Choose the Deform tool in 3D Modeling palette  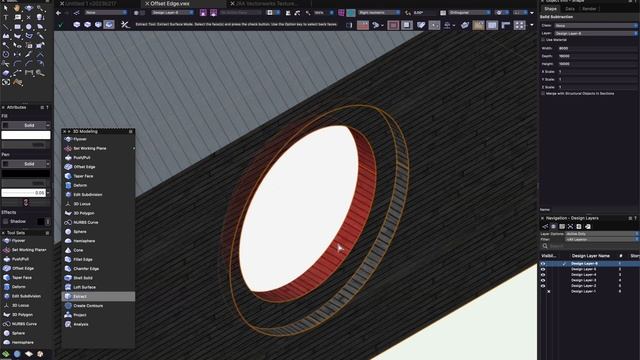98,185
